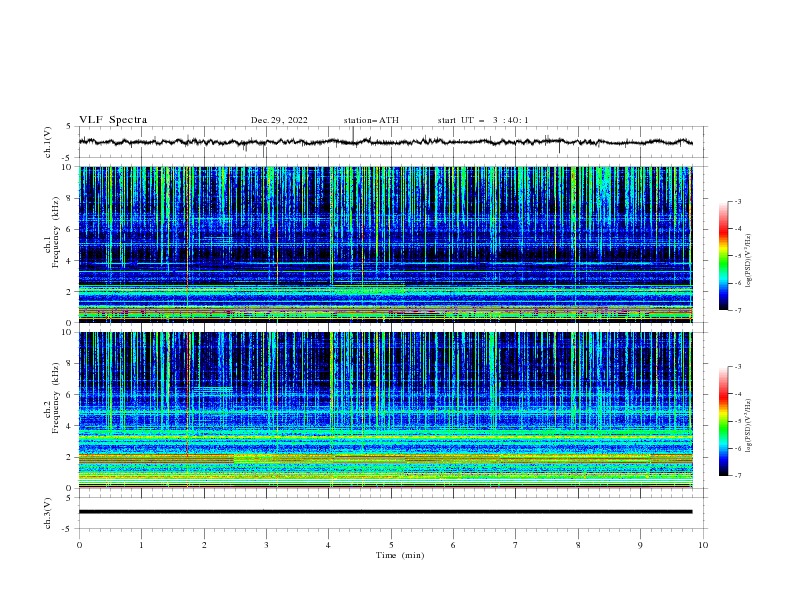Screen dimensions: 792x612
Task: Click the ch.2 PSD color scale bar
Action: (723, 421)
